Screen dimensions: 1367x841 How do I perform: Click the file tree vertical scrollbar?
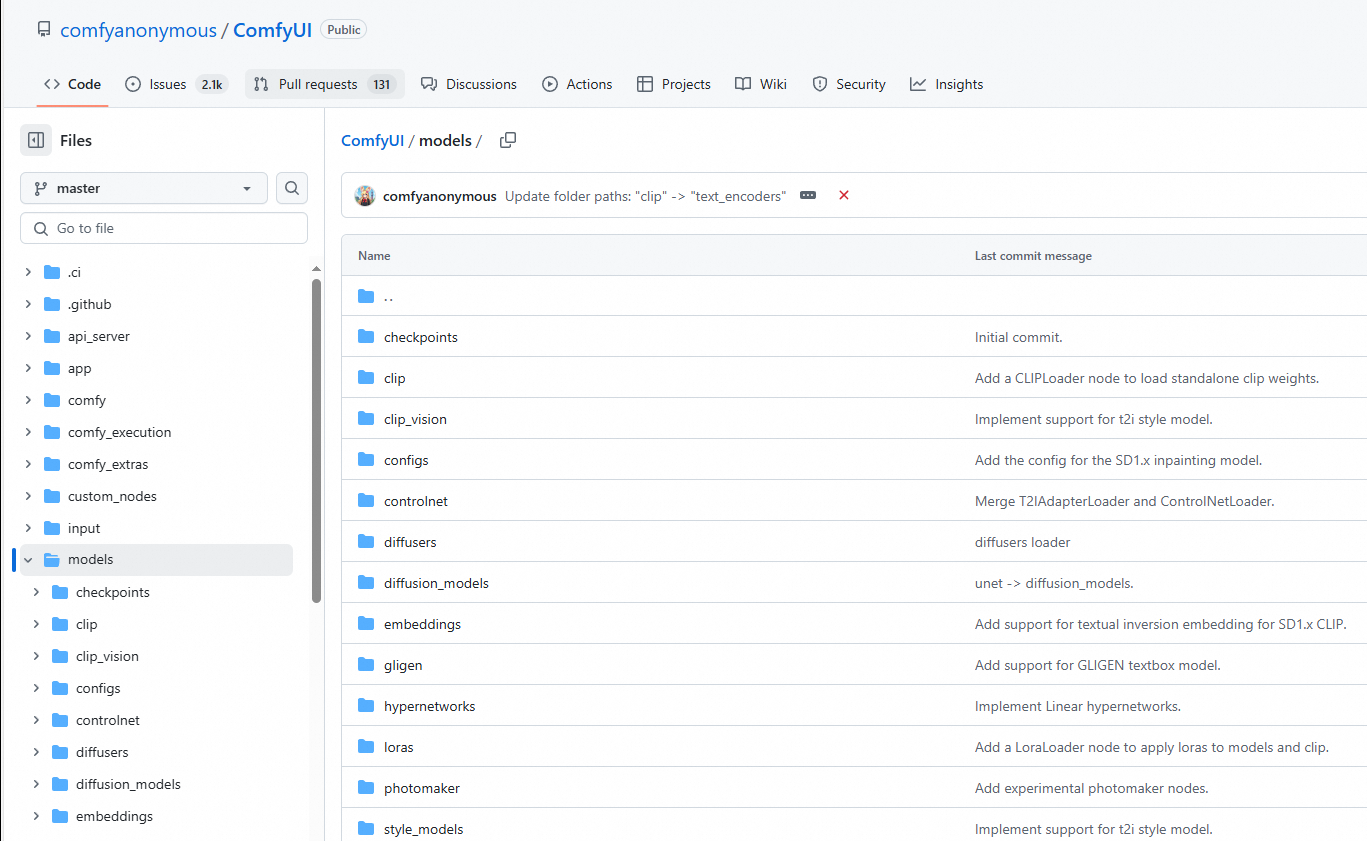317,440
